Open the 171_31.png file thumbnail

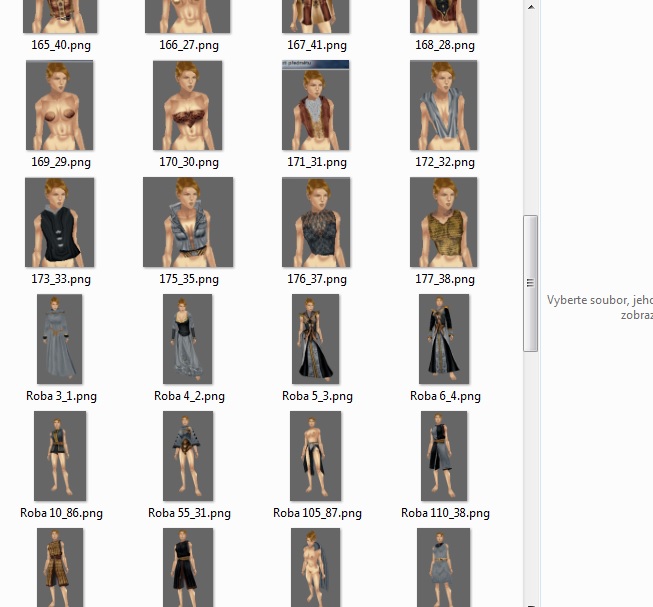(316, 105)
